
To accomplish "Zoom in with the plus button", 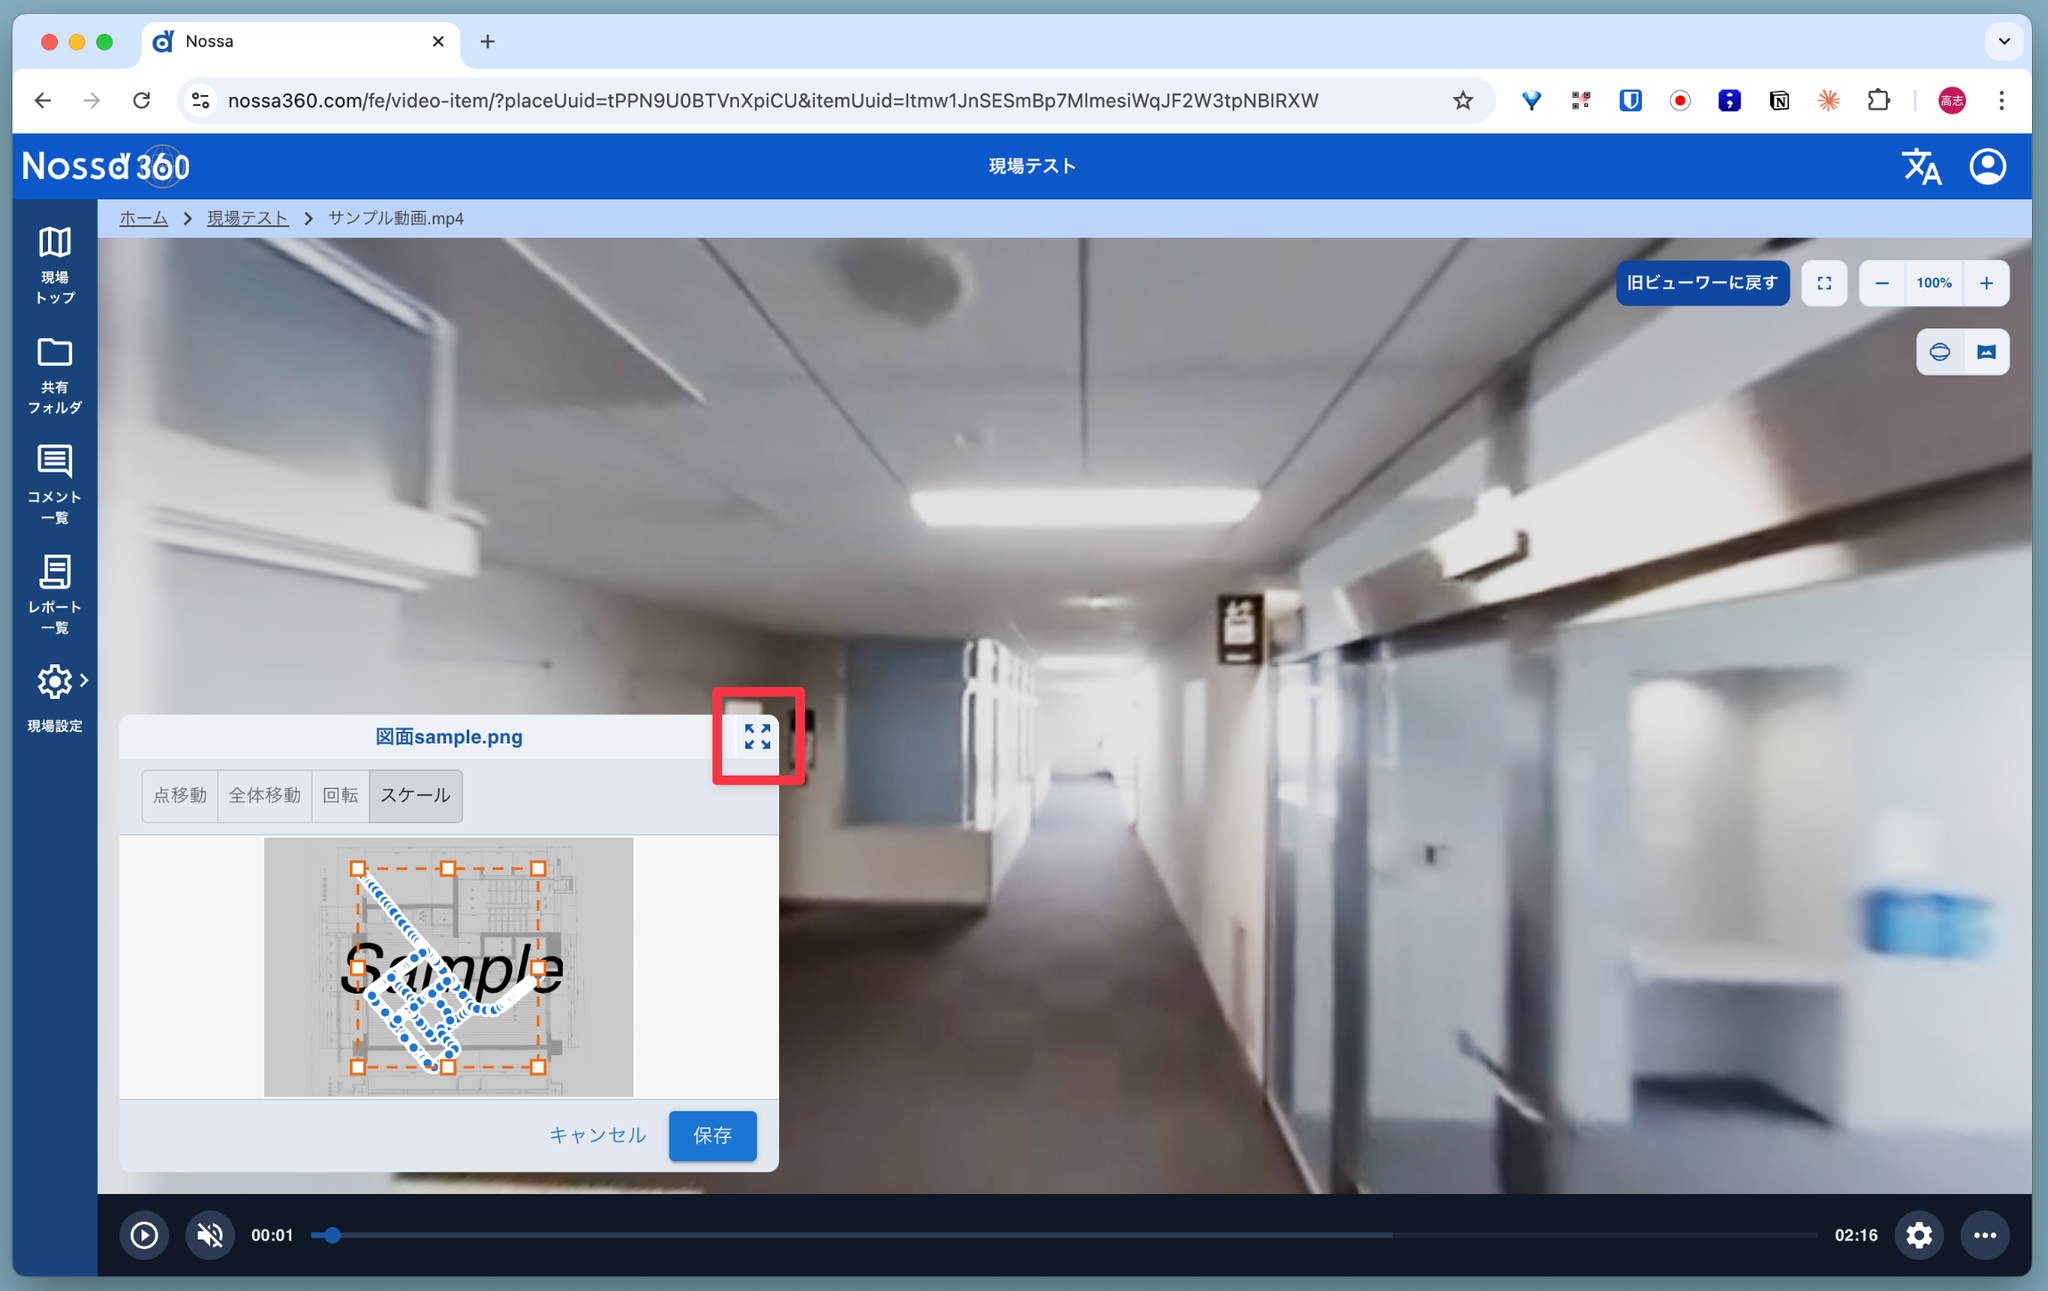I will (x=1986, y=283).
